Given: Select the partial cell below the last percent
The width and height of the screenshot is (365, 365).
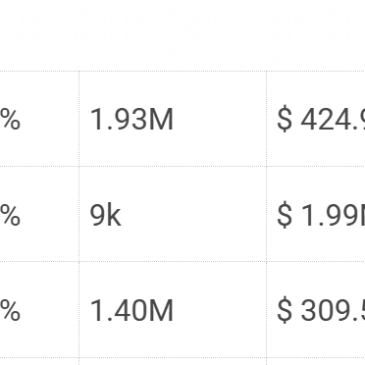Looking at the screenshot, I should [39, 362].
